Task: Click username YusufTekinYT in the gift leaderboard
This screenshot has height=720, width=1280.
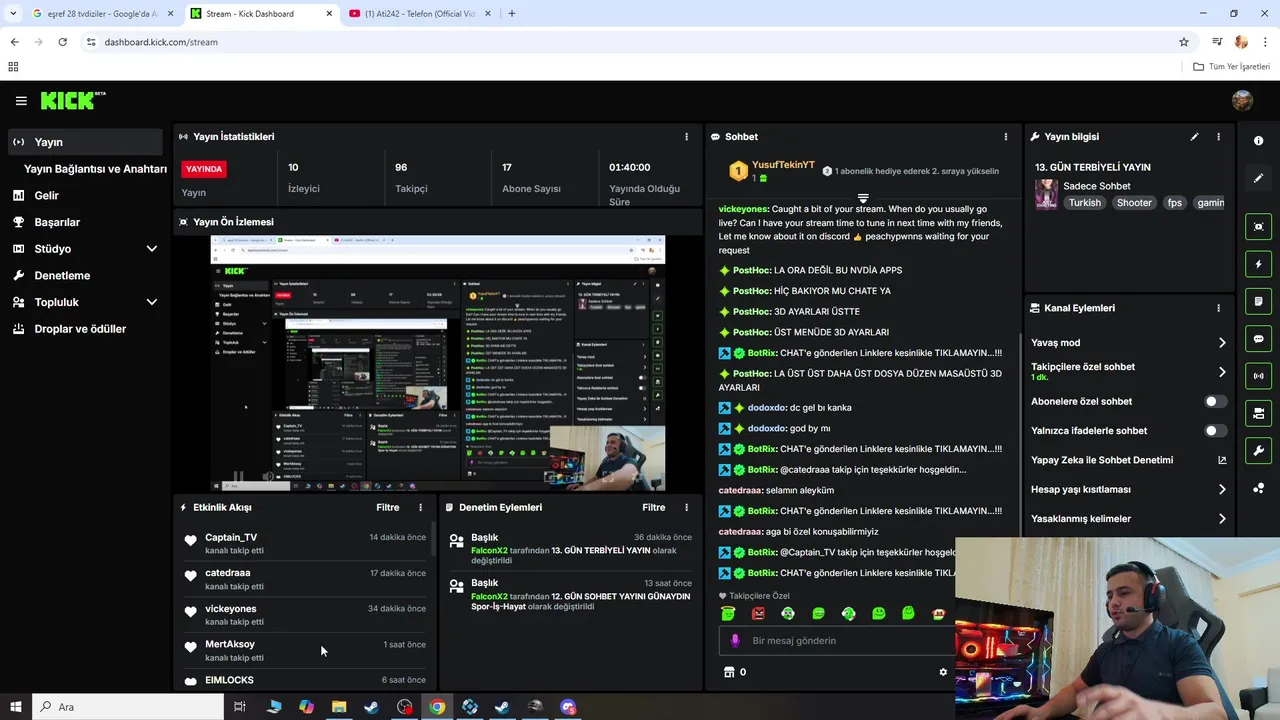Action: click(x=784, y=165)
